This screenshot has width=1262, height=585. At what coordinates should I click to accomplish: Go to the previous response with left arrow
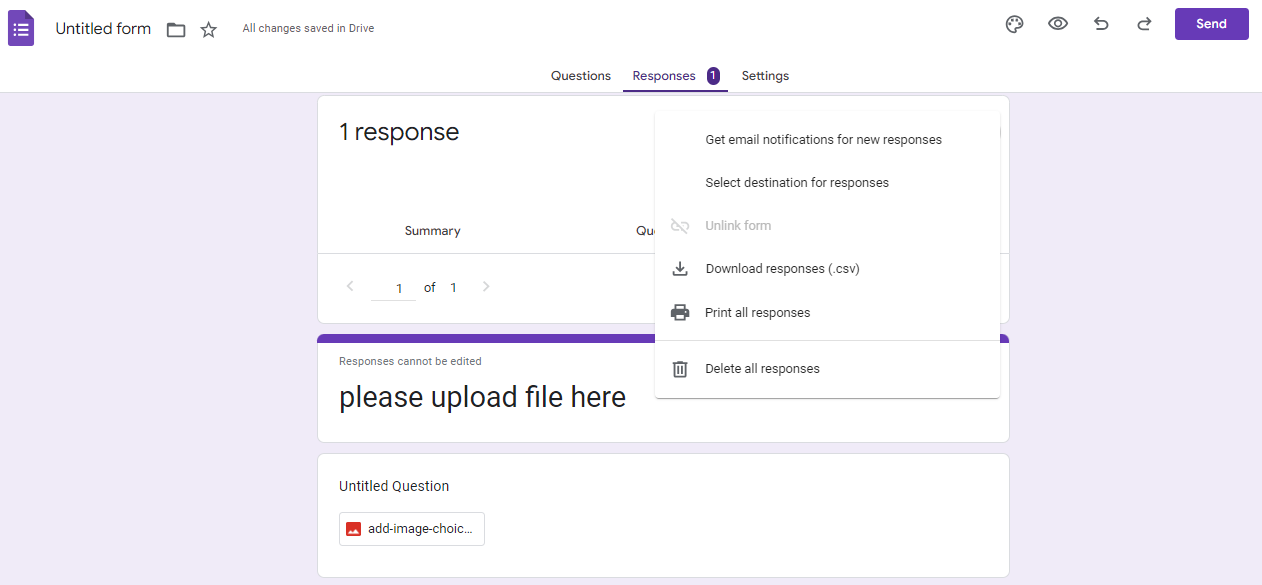click(349, 287)
